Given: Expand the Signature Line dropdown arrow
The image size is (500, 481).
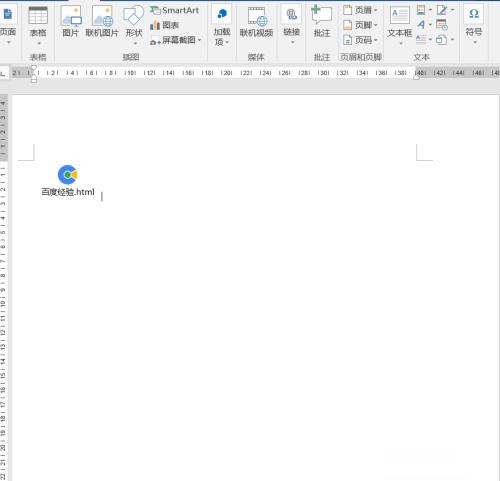Looking at the screenshot, I should 452,10.
